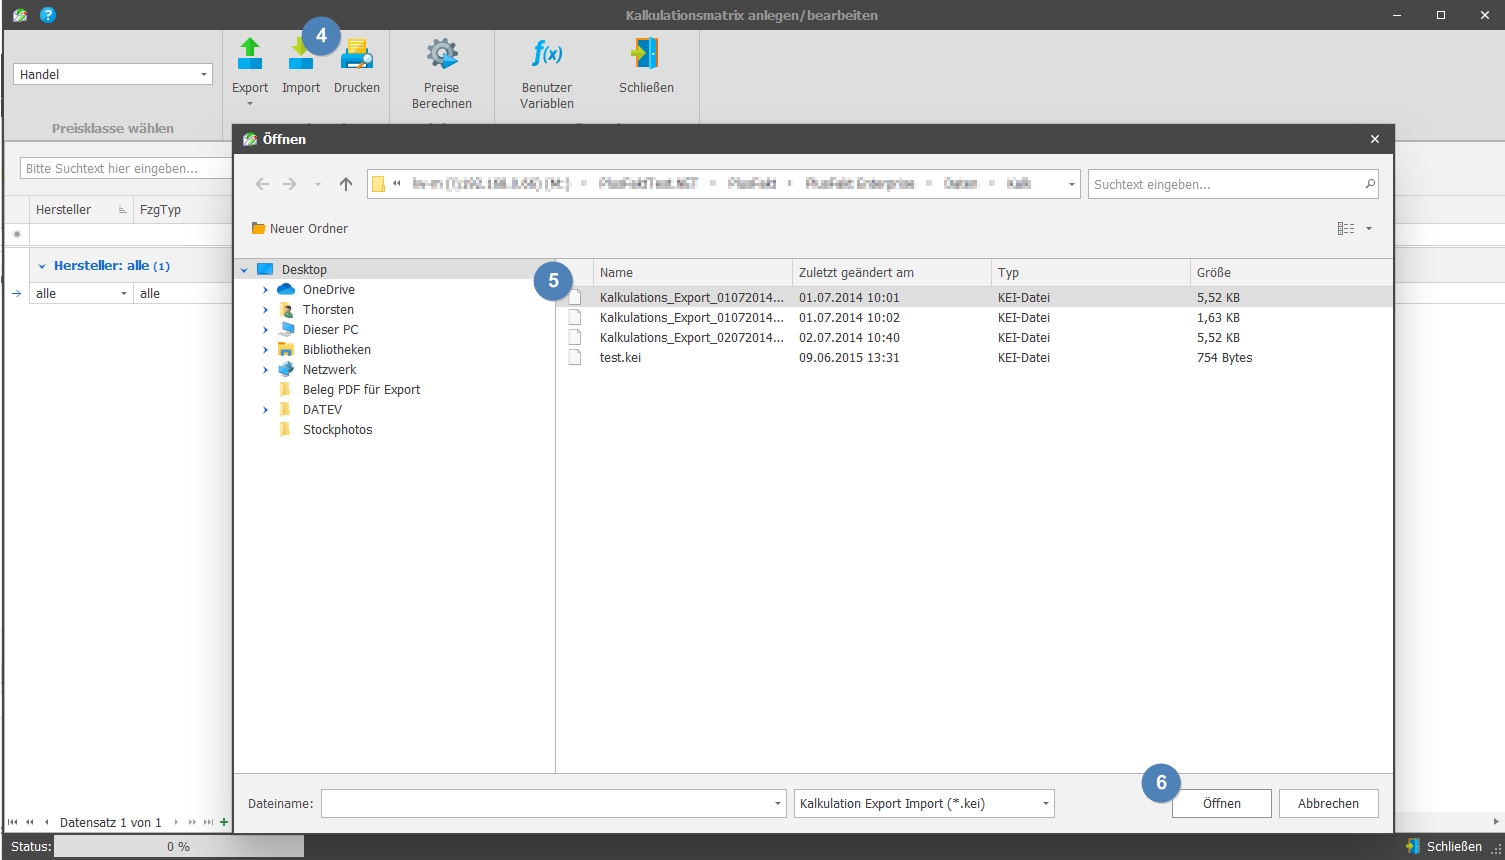Viewport: 1505px width, 860px height.
Task: Open the file type filter dropdown
Action: (1045, 803)
